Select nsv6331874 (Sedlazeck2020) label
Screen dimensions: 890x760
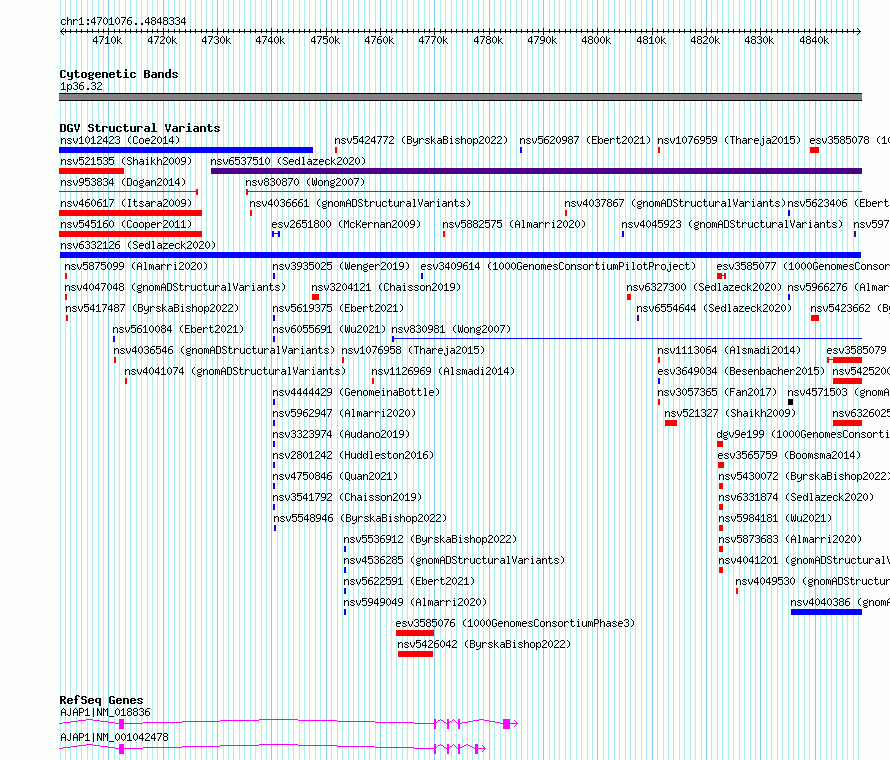(x=796, y=497)
